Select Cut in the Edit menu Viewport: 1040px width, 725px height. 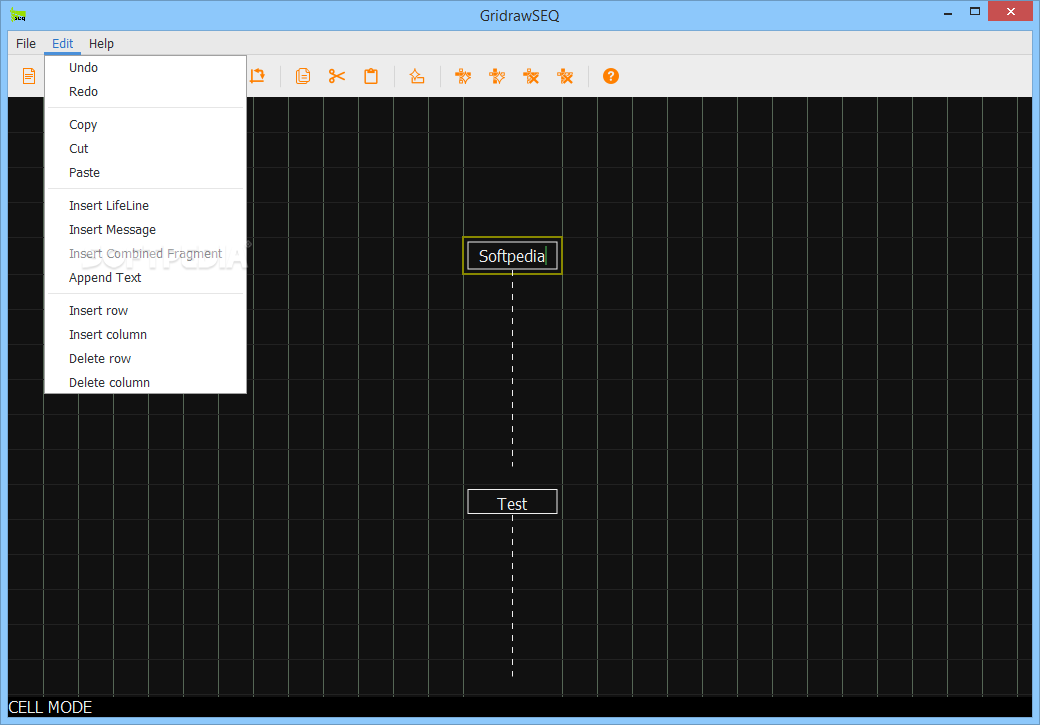click(x=145, y=149)
